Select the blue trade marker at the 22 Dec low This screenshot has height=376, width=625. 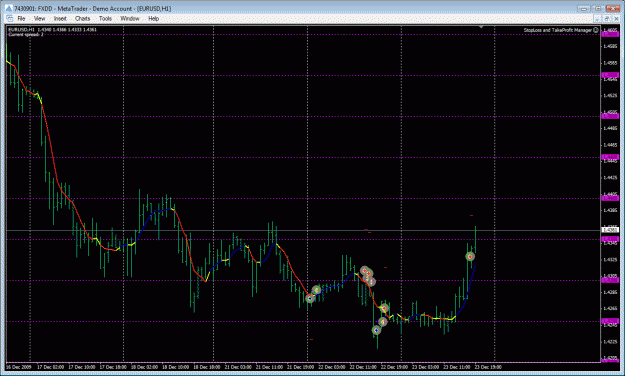(x=376, y=330)
